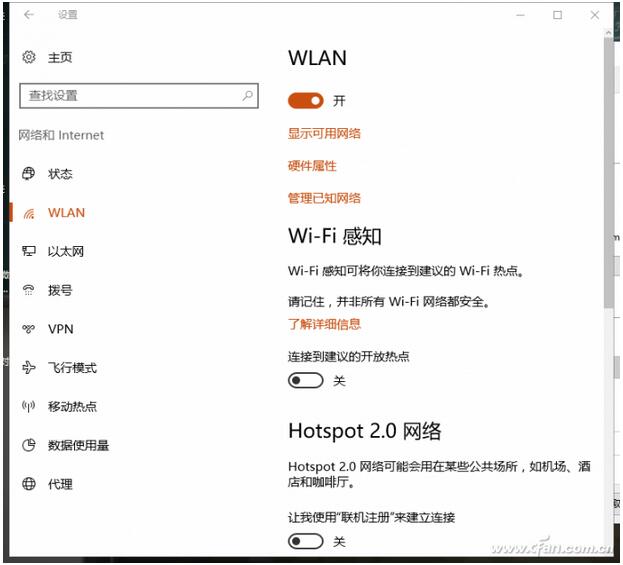Image resolution: width=623 pixels, height=565 pixels.
Task: Click the scrollbar up arrow
Action: coord(608,33)
